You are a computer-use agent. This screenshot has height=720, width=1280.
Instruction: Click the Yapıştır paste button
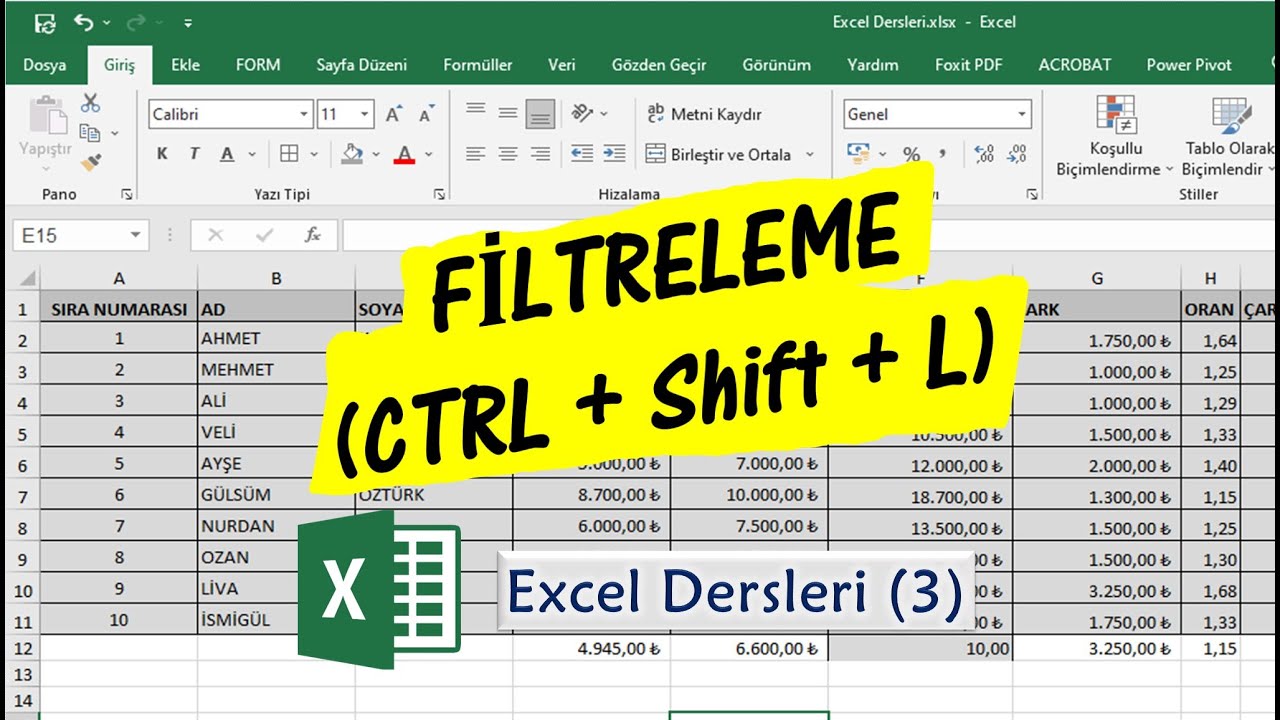46,127
